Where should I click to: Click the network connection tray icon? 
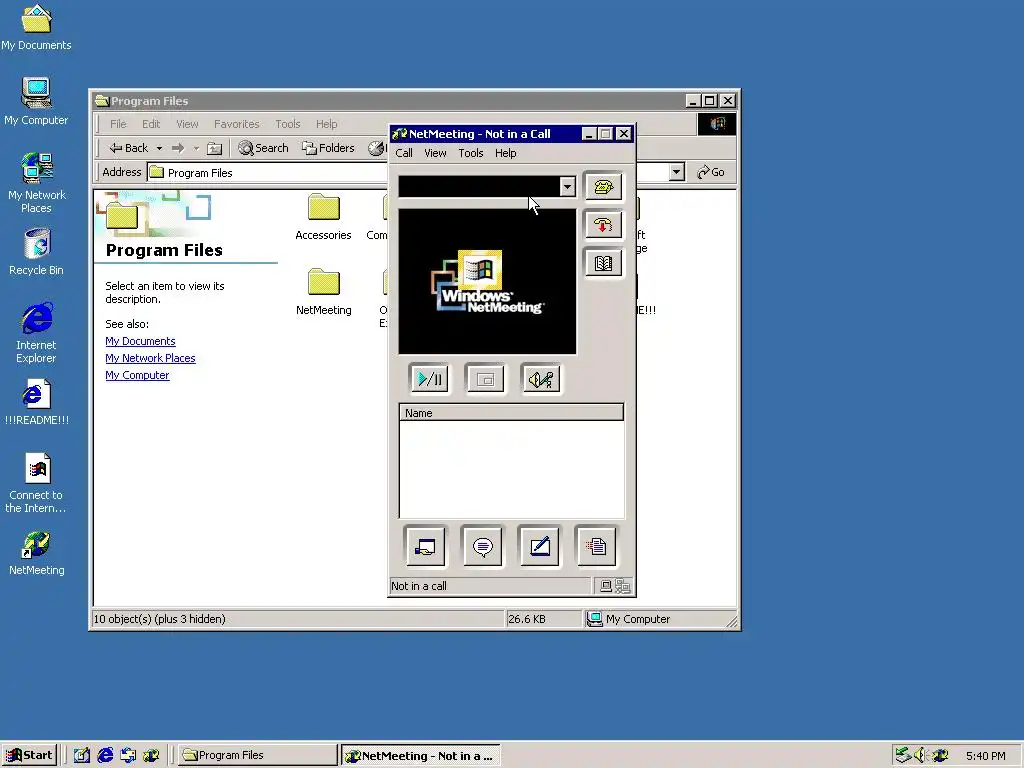point(903,756)
